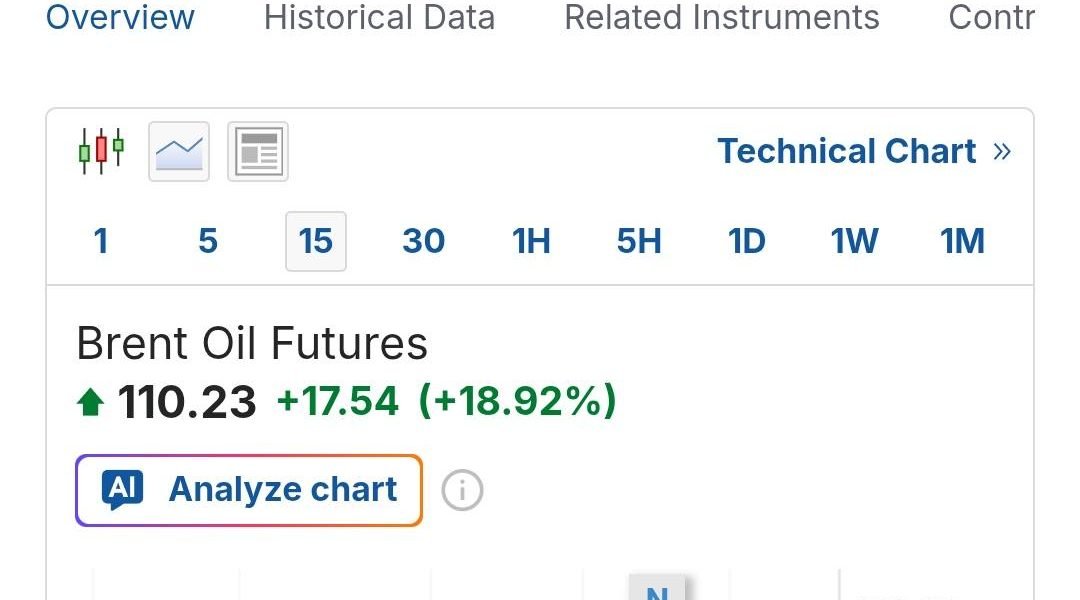Choose the 1W chart interval
The height and width of the screenshot is (600, 1080).
click(x=855, y=242)
